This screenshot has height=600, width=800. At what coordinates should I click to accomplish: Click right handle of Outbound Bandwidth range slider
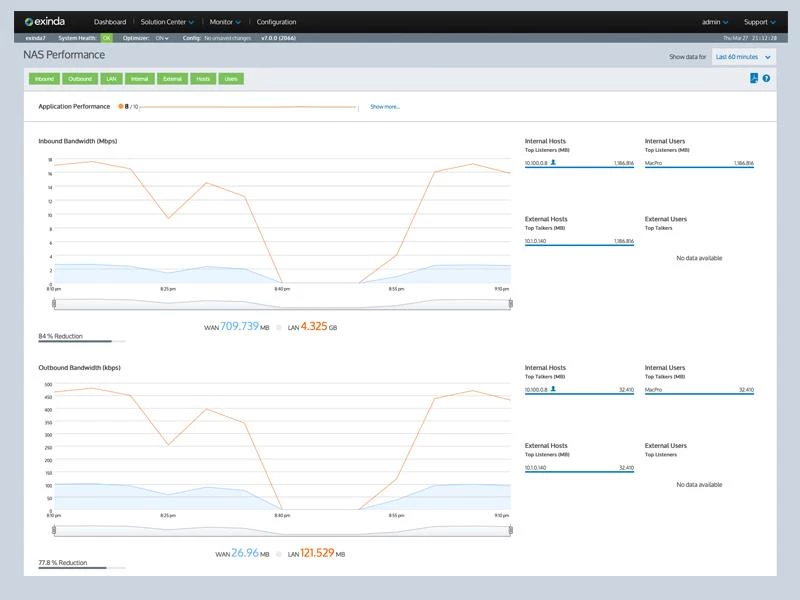510,530
